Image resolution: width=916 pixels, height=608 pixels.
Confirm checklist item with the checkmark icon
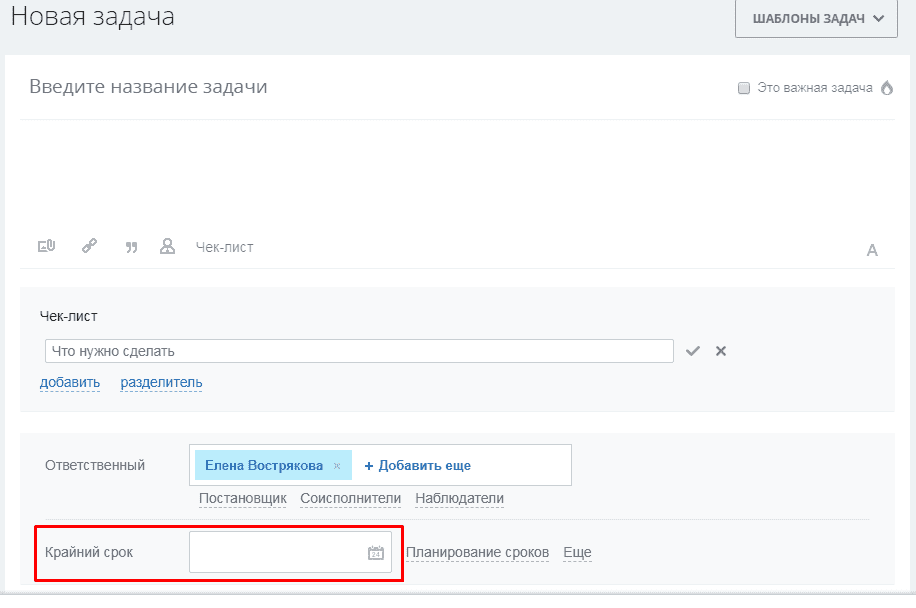(x=693, y=351)
